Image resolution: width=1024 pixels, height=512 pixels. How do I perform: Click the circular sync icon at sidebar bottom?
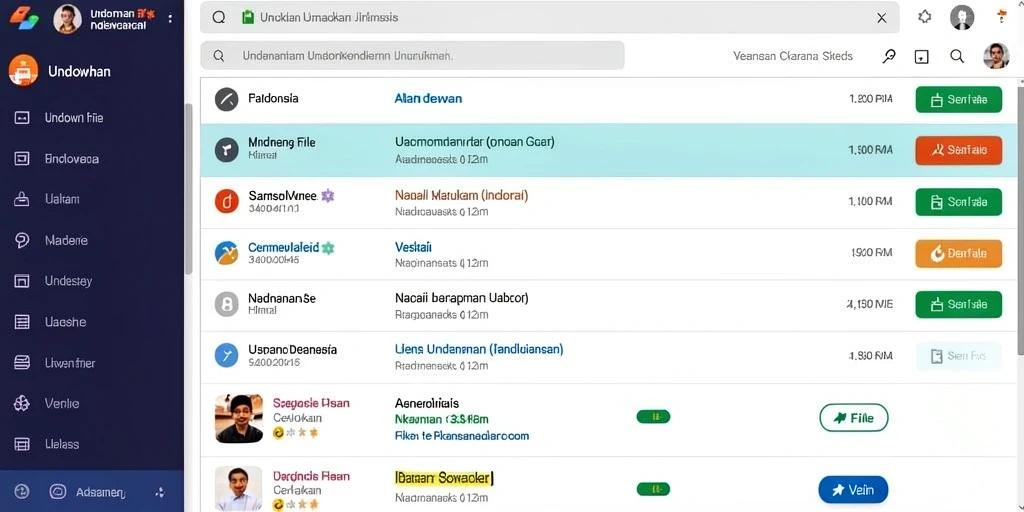(22, 492)
